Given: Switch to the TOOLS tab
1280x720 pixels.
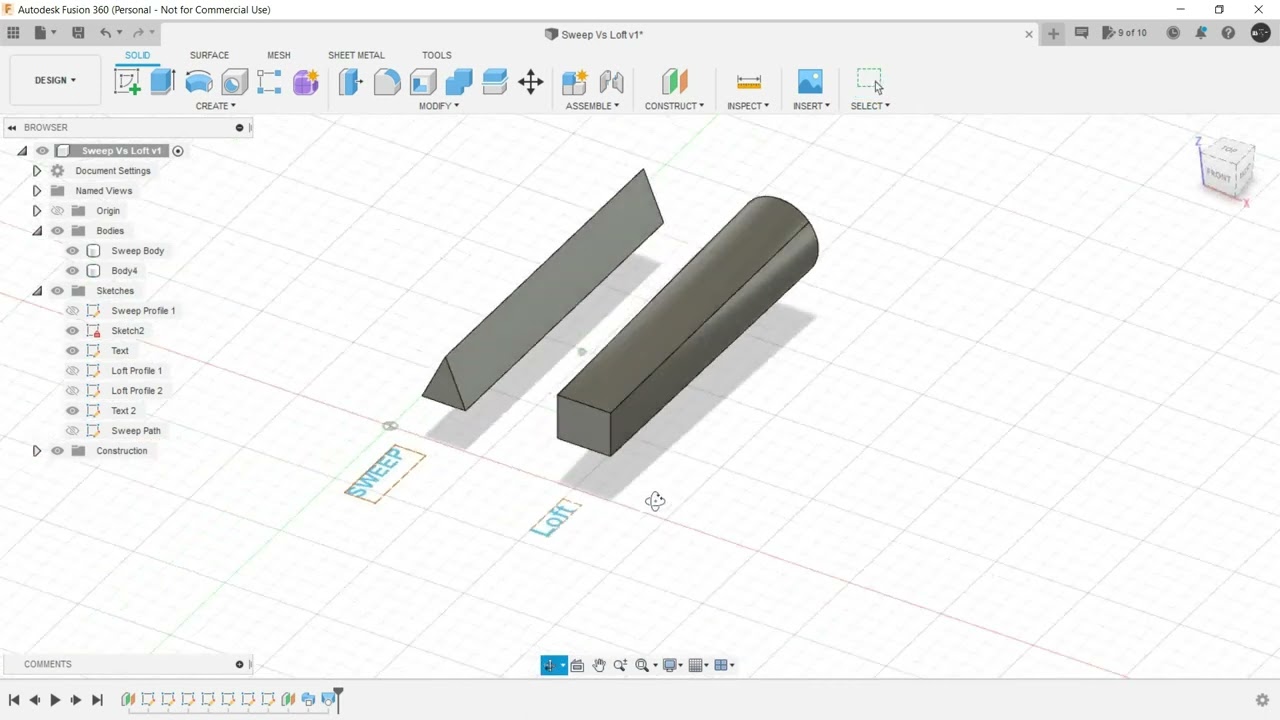Looking at the screenshot, I should coord(436,55).
